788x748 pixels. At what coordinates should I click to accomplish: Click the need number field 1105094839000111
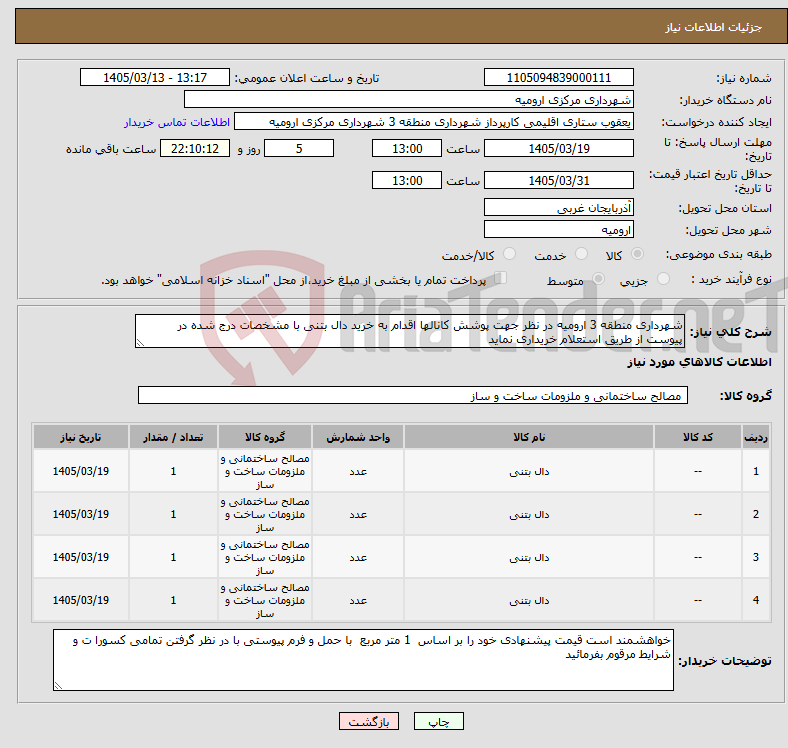[x=558, y=77]
